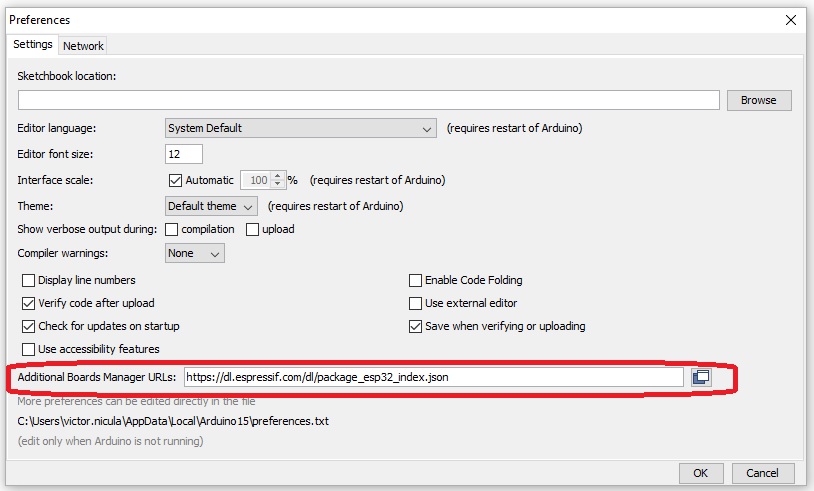Viewport: 814px width, 491px height.
Task: Disable Verify code after upload
Action: 29,303
